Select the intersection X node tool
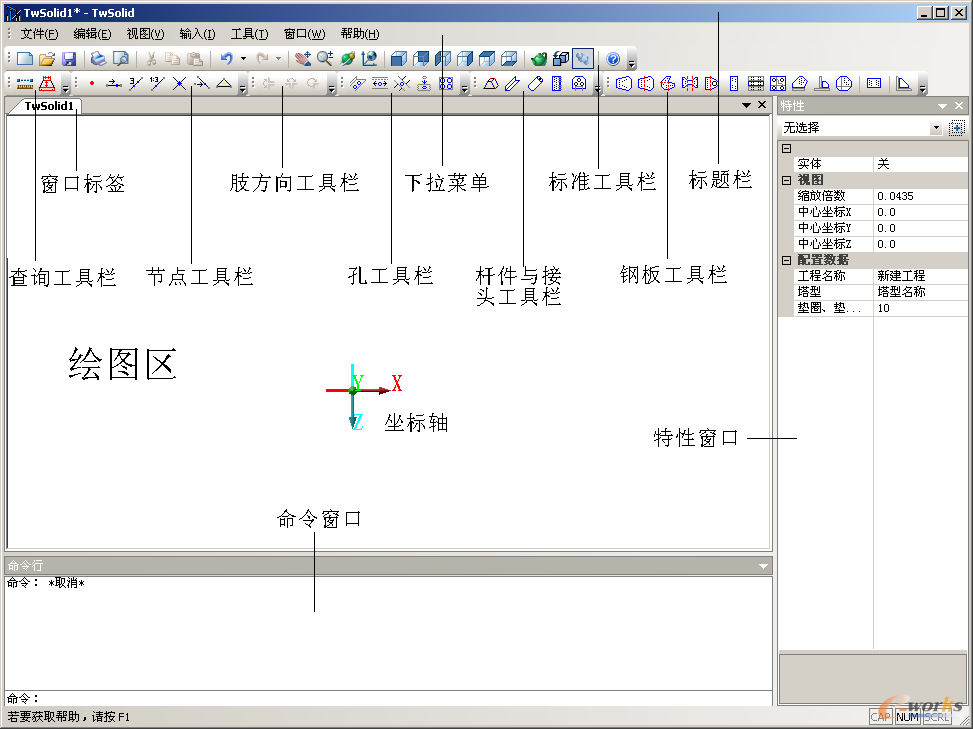The image size is (973, 729). 179,83
